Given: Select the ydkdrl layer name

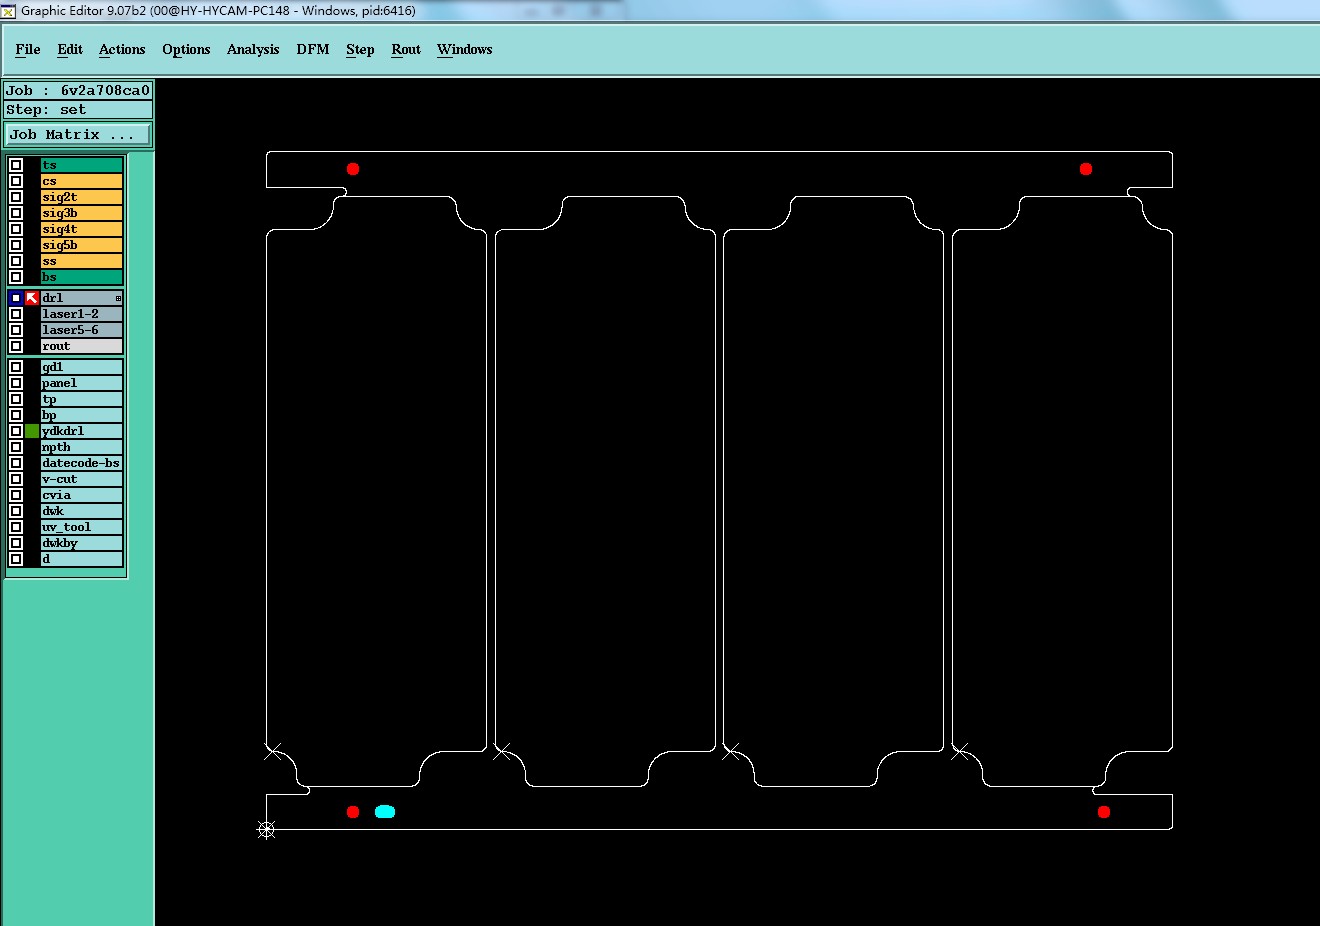Looking at the screenshot, I should click(82, 431).
